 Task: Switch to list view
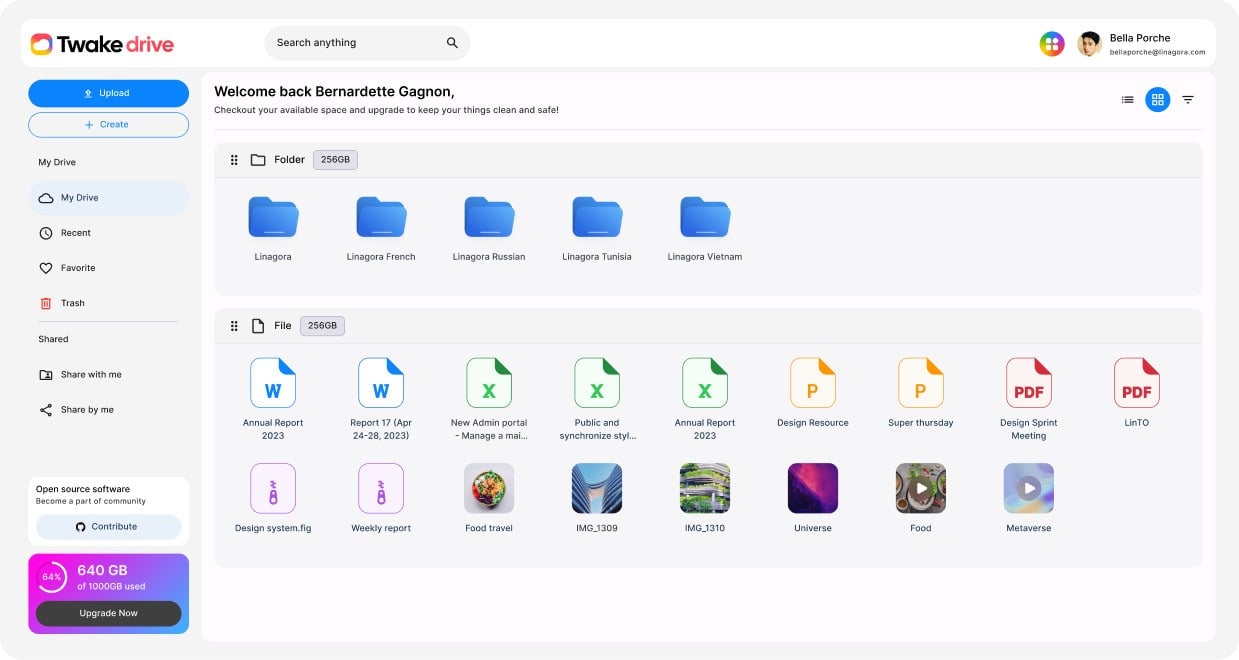(1127, 99)
